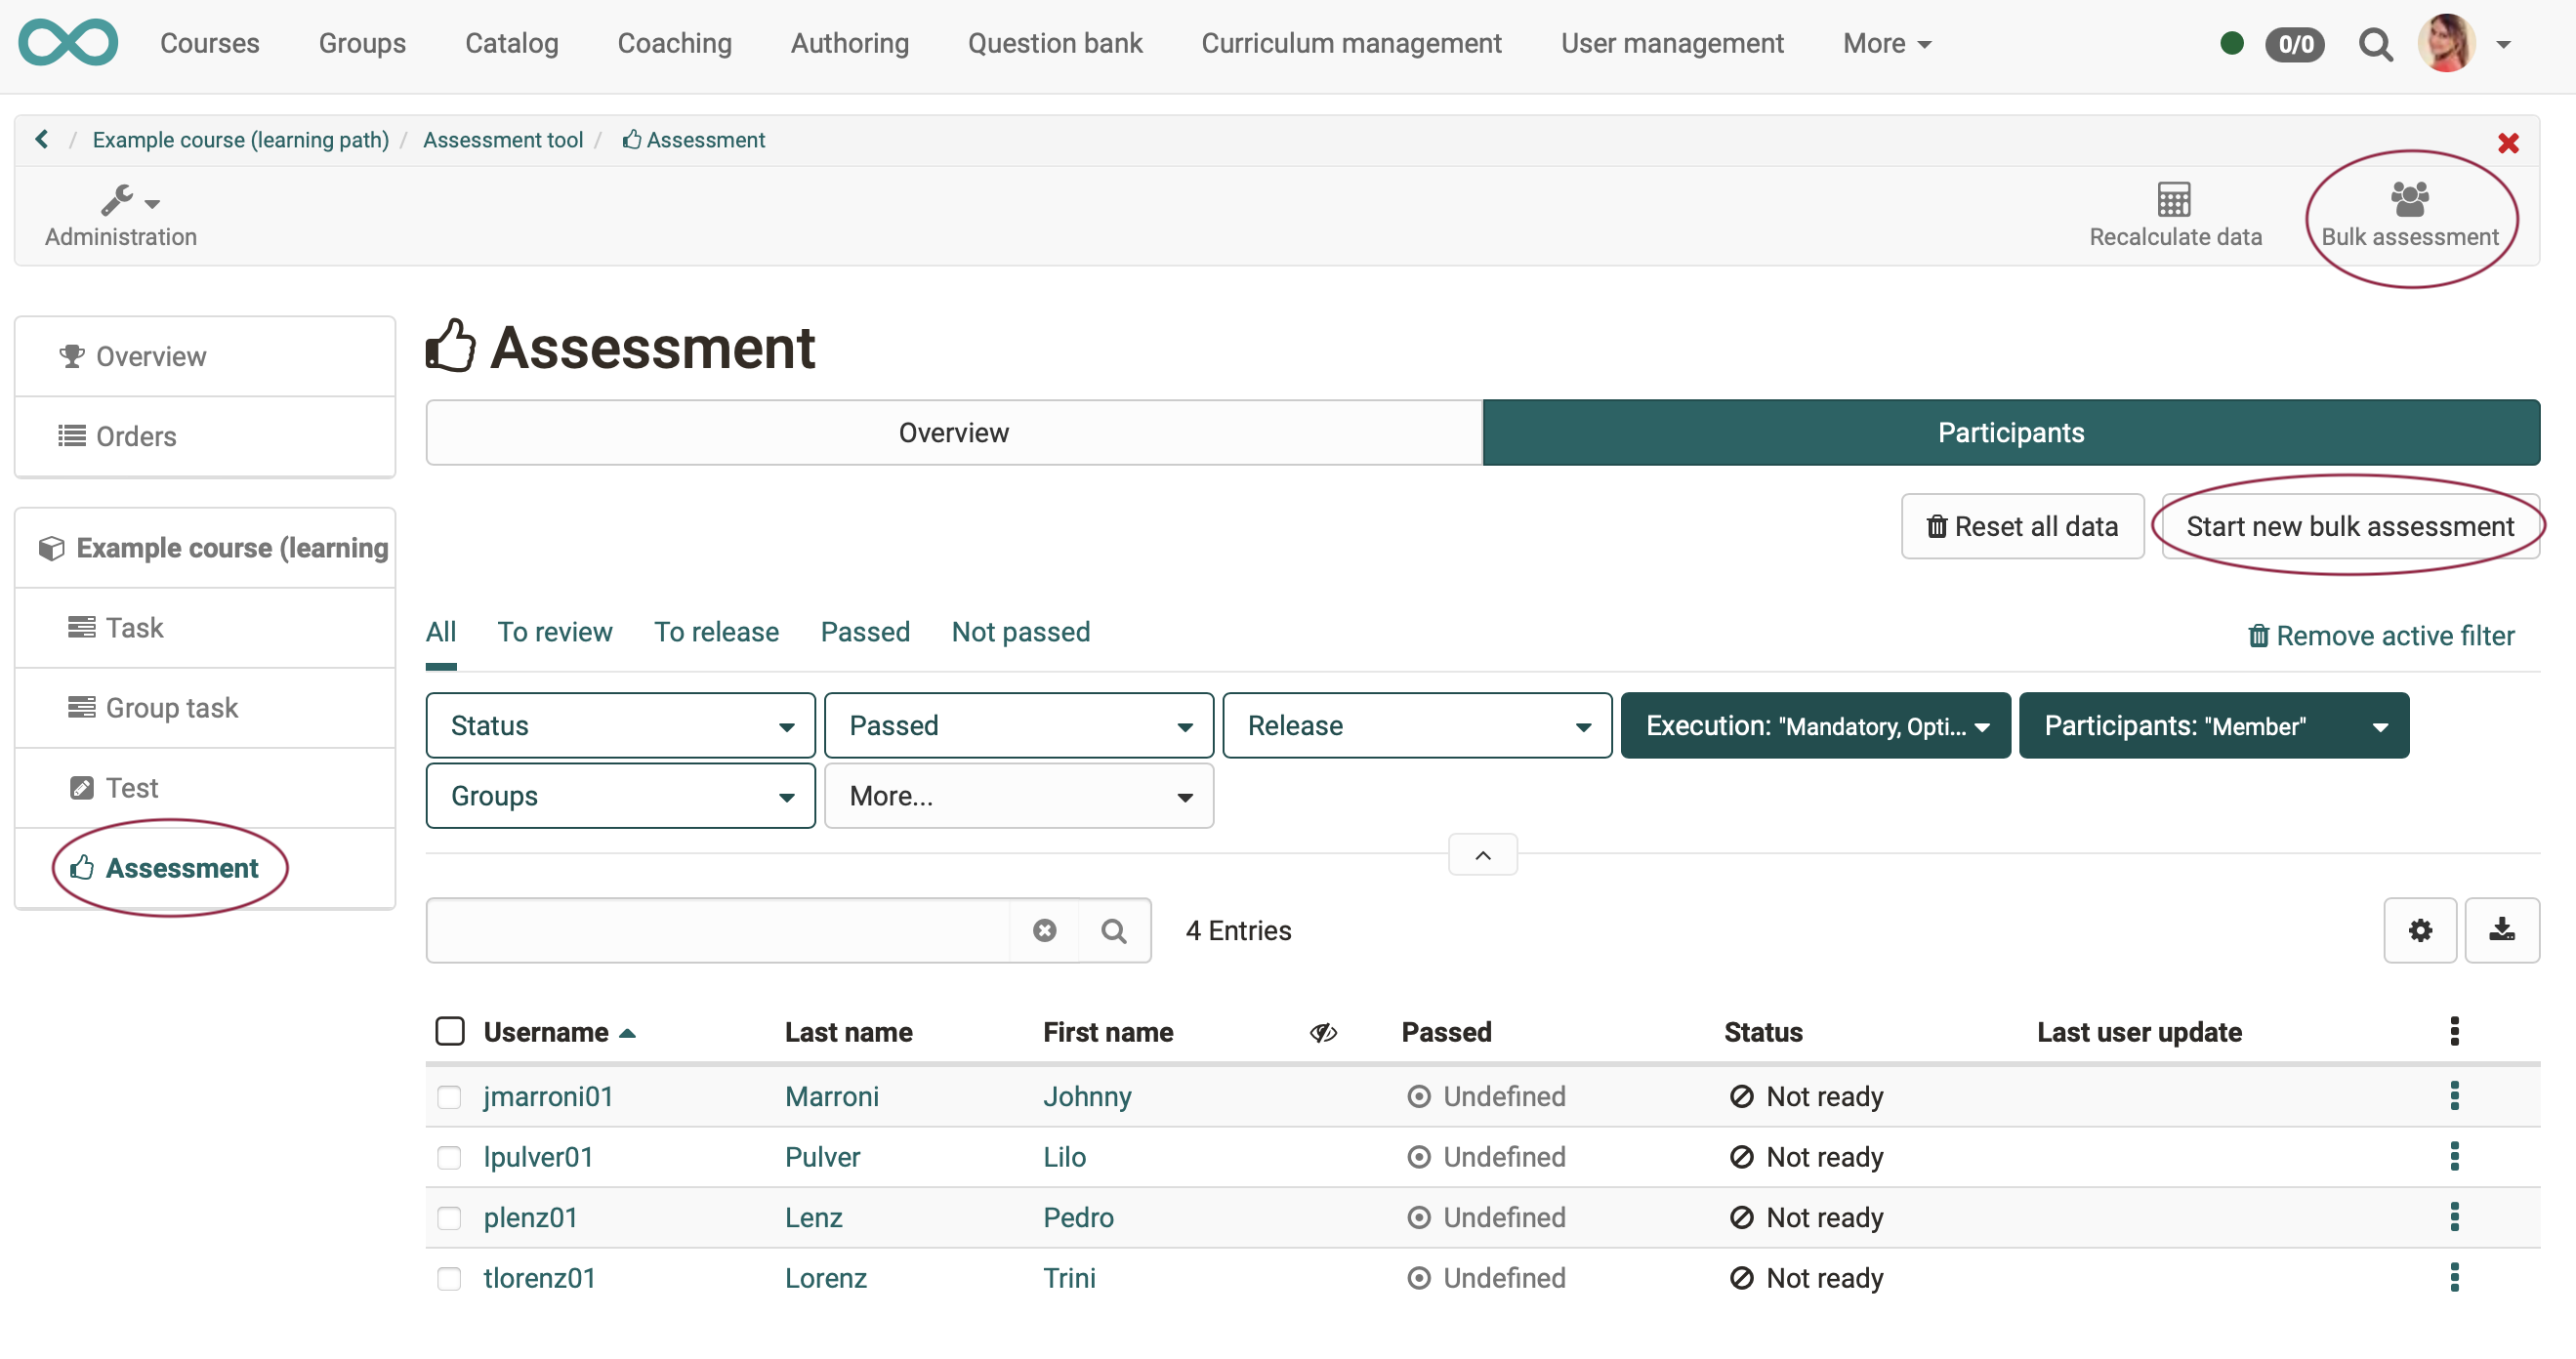This screenshot has height=1359, width=2576.
Task: Open the More menu in the navigation bar
Action: [1886, 43]
